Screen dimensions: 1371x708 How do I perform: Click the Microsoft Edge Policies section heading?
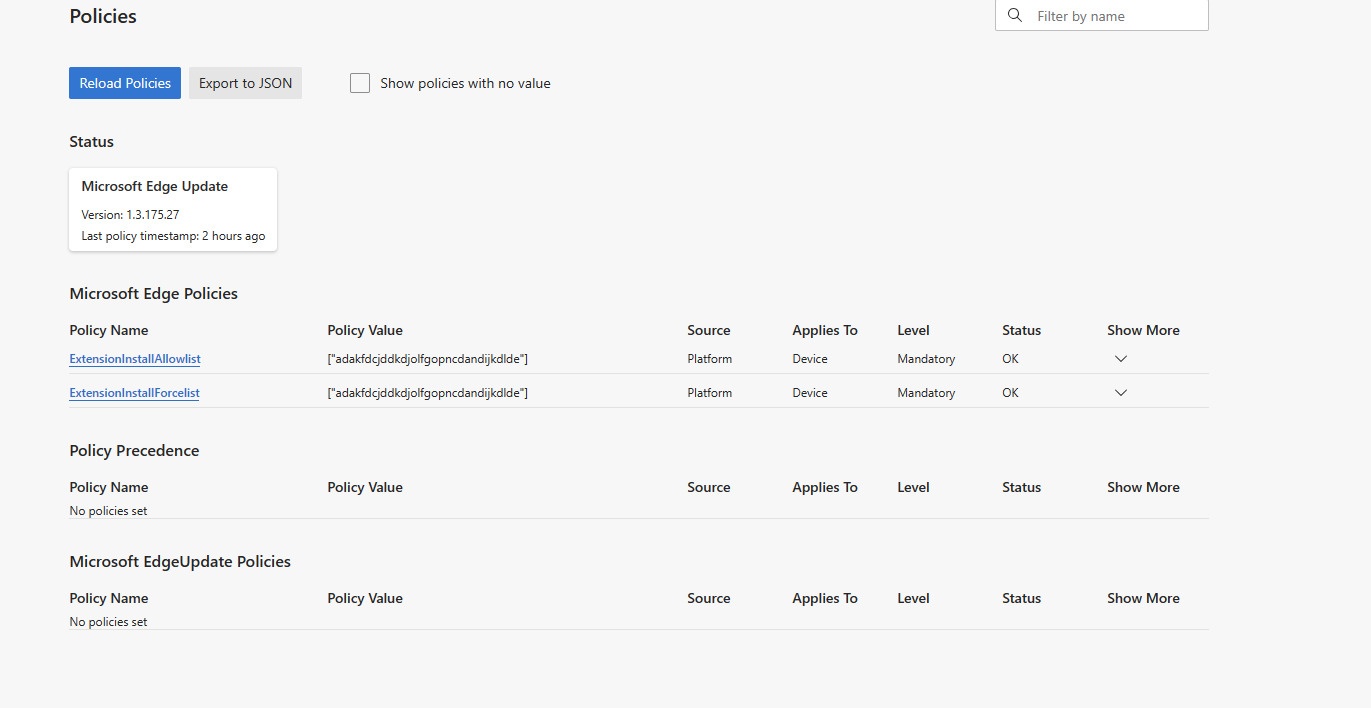(x=153, y=294)
